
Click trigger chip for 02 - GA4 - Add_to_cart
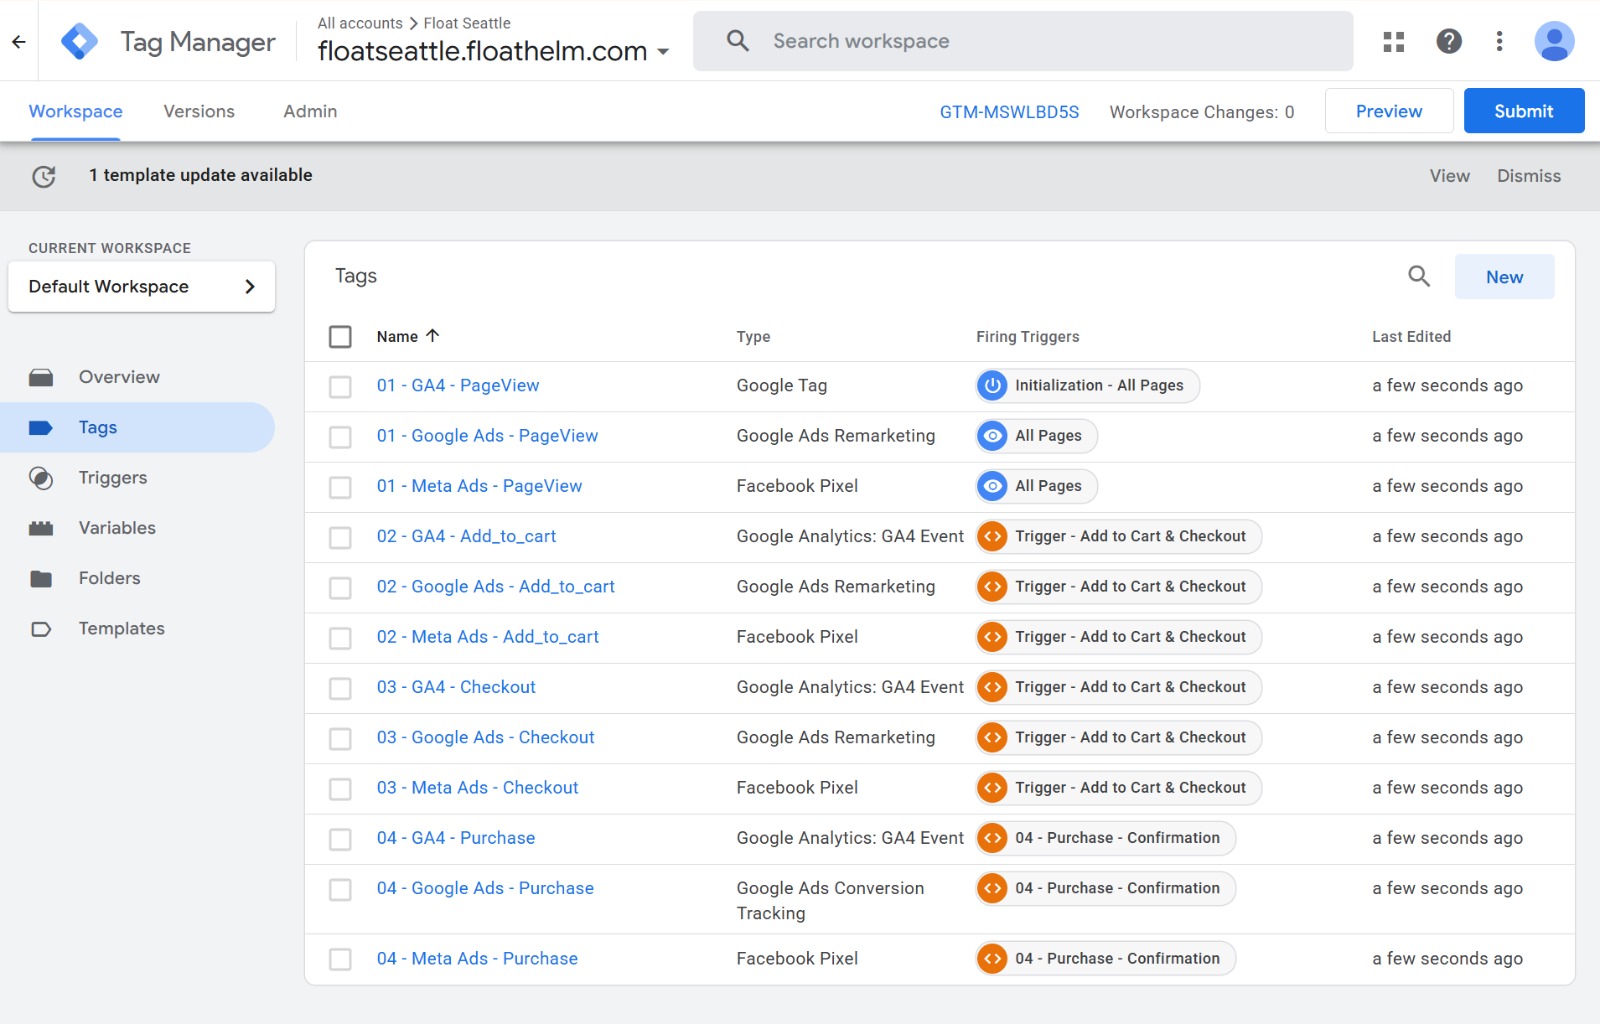(x=1119, y=536)
